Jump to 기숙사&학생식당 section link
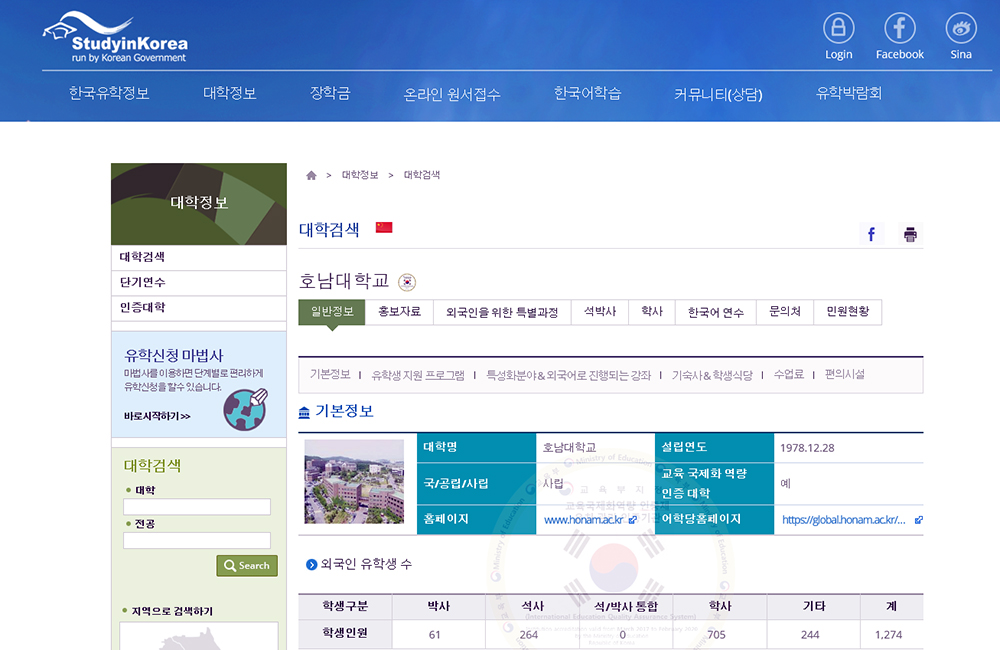This screenshot has height=650, width=1000. pyautogui.click(x=712, y=375)
